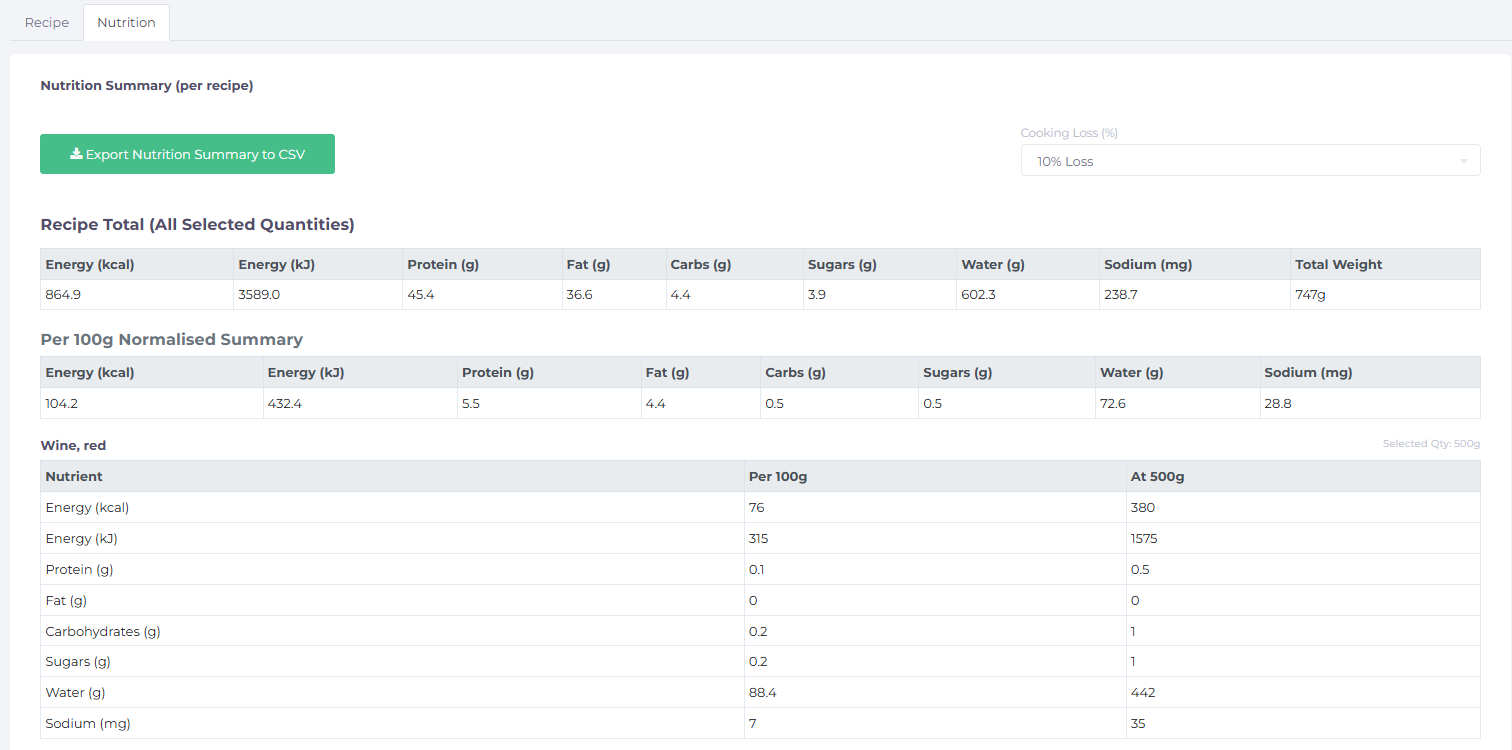Click the 864.9 kcal value in Recipe Total
The height and width of the screenshot is (750, 1512).
[65, 295]
